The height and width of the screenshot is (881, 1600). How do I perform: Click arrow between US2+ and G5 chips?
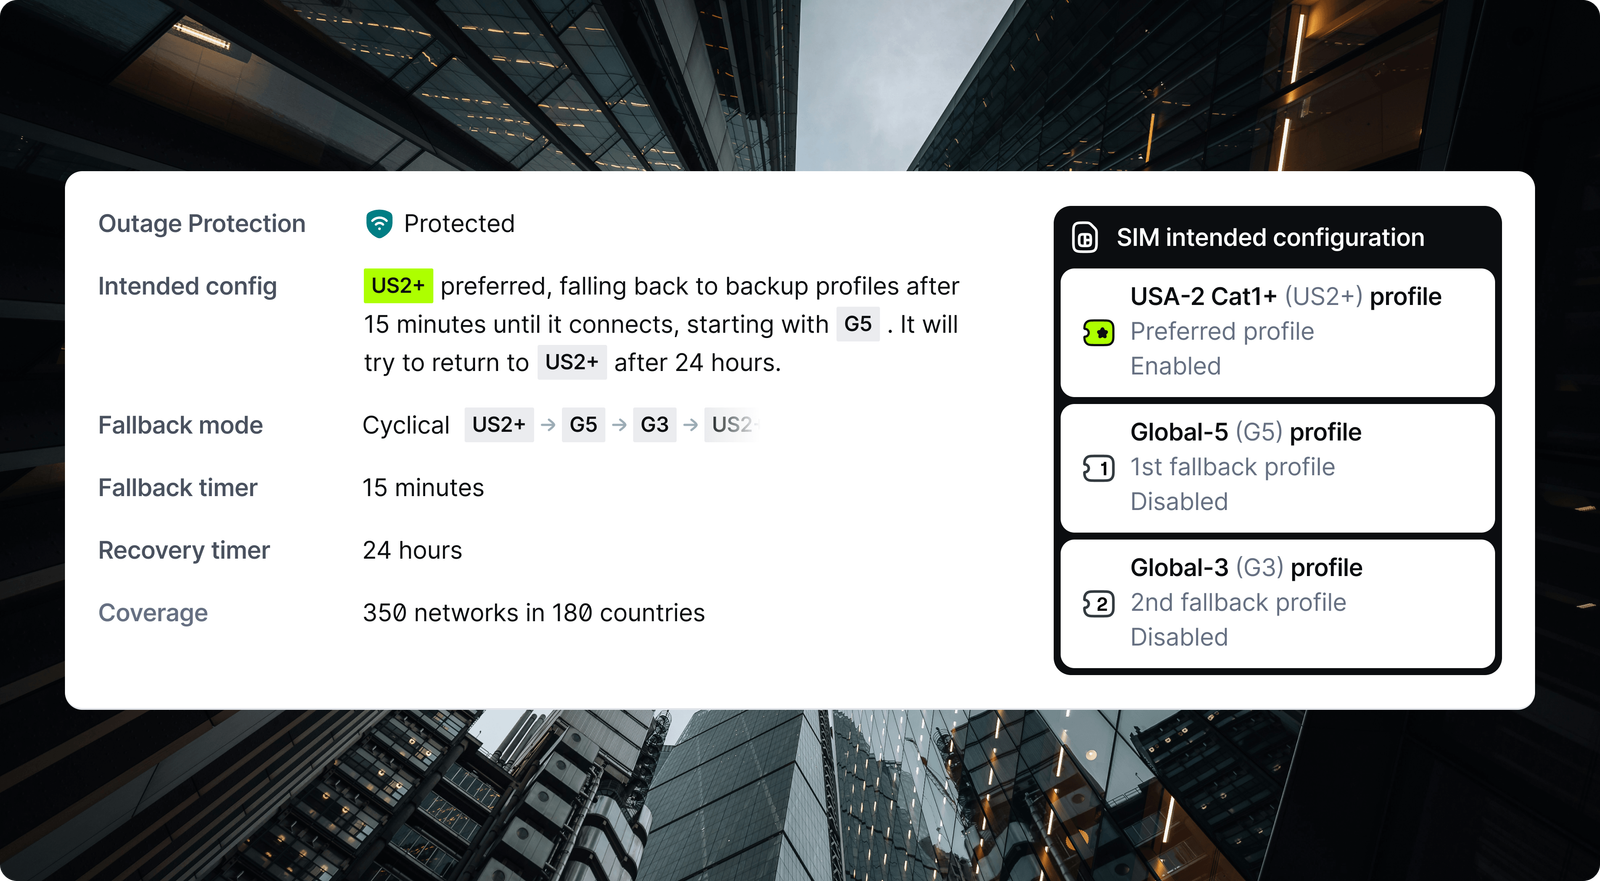548,425
